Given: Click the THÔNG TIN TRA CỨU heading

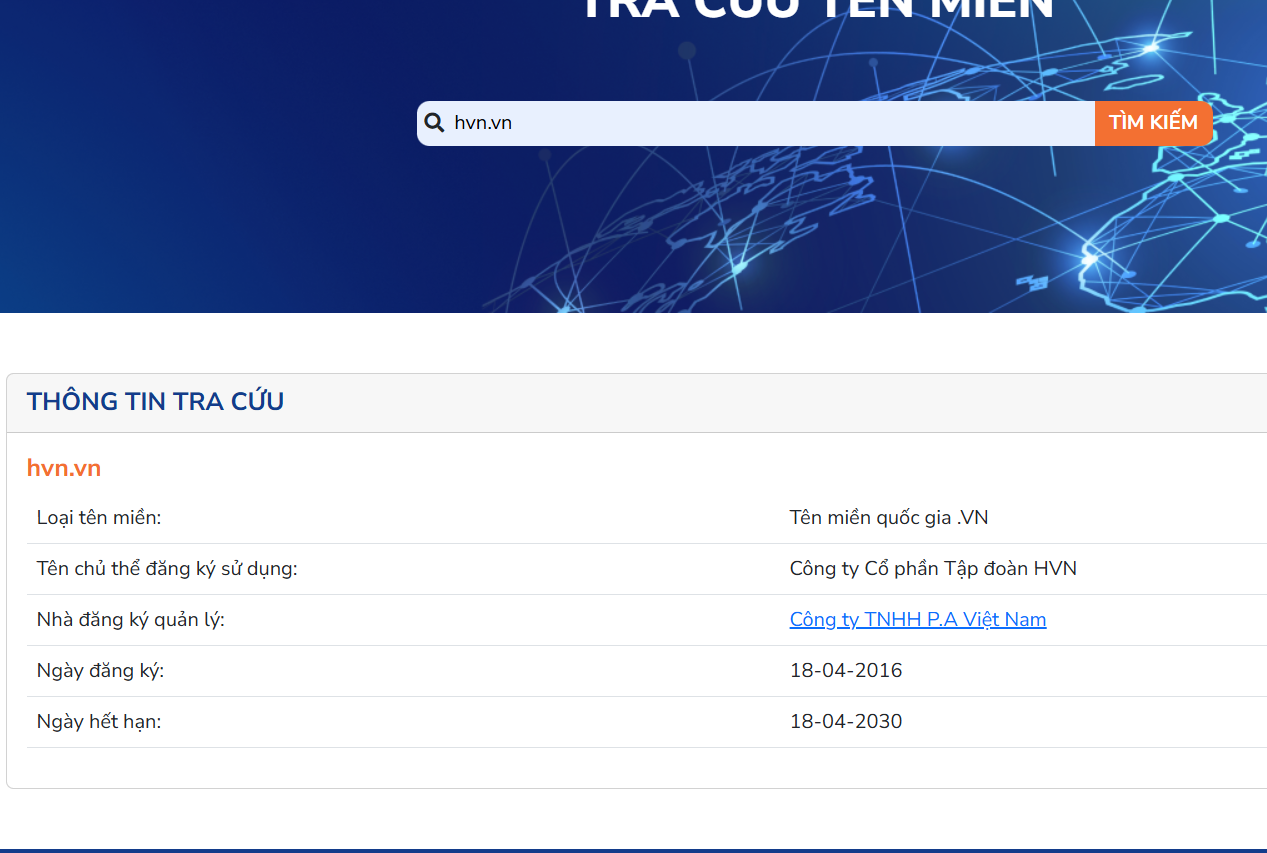Looking at the screenshot, I should pyautogui.click(x=155, y=402).
